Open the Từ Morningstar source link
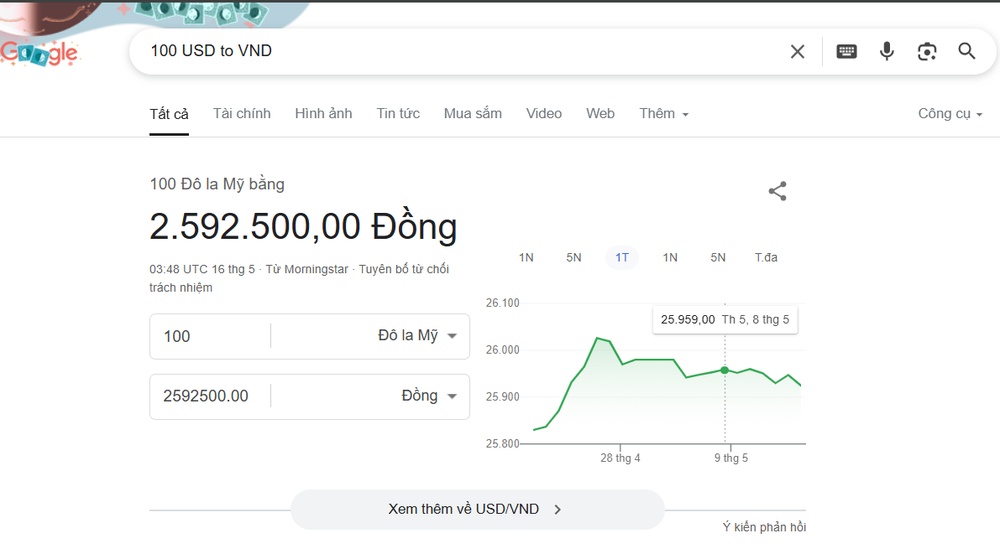 click(307, 269)
